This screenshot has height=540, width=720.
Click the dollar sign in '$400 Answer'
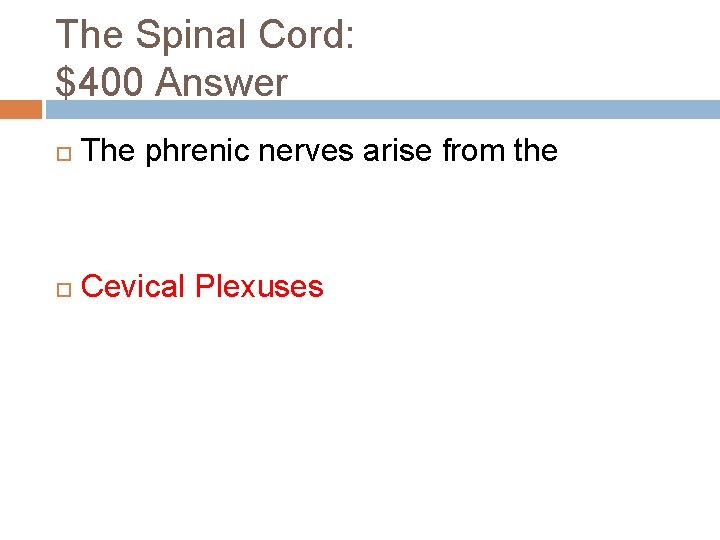point(66,83)
